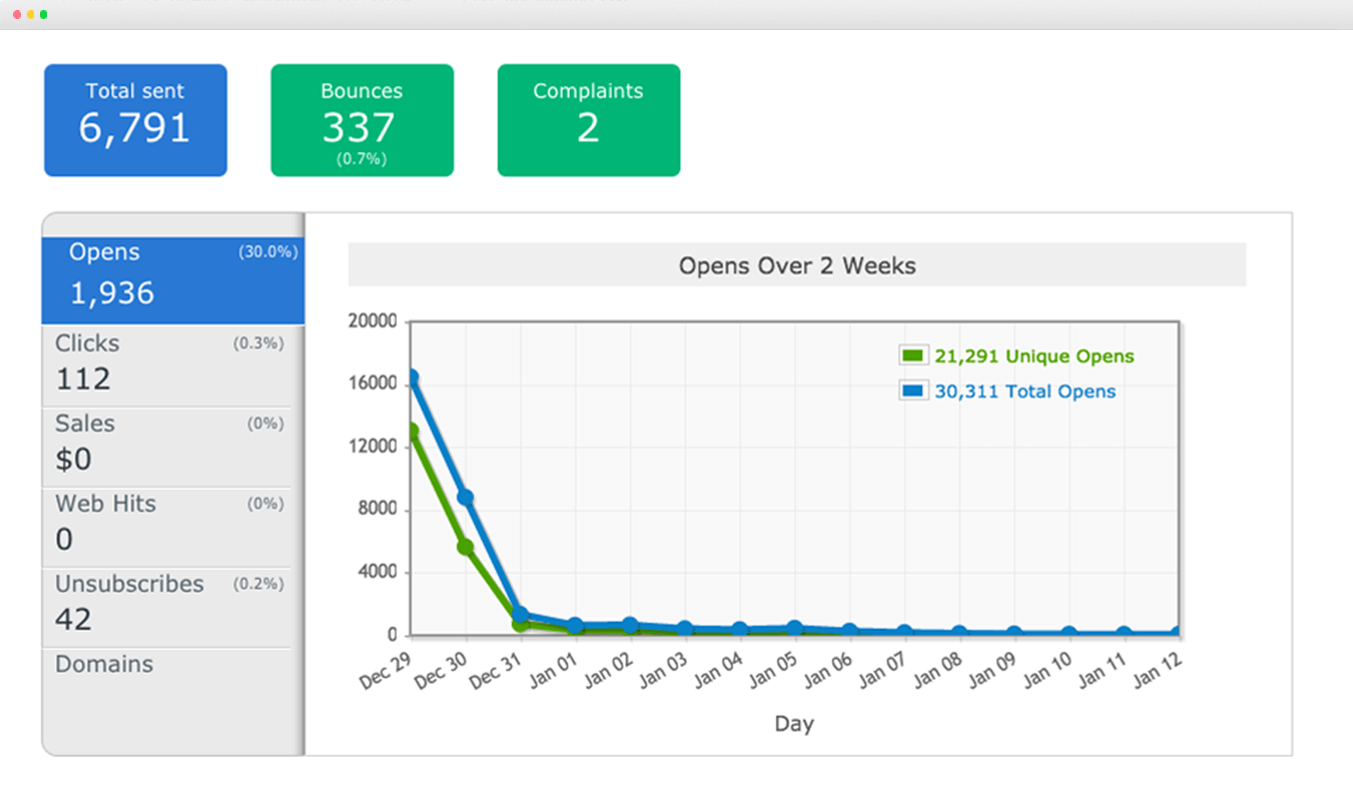The height and width of the screenshot is (793, 1353).
Task: Click the green Unique Opens legend swatch
Action: coord(914,356)
